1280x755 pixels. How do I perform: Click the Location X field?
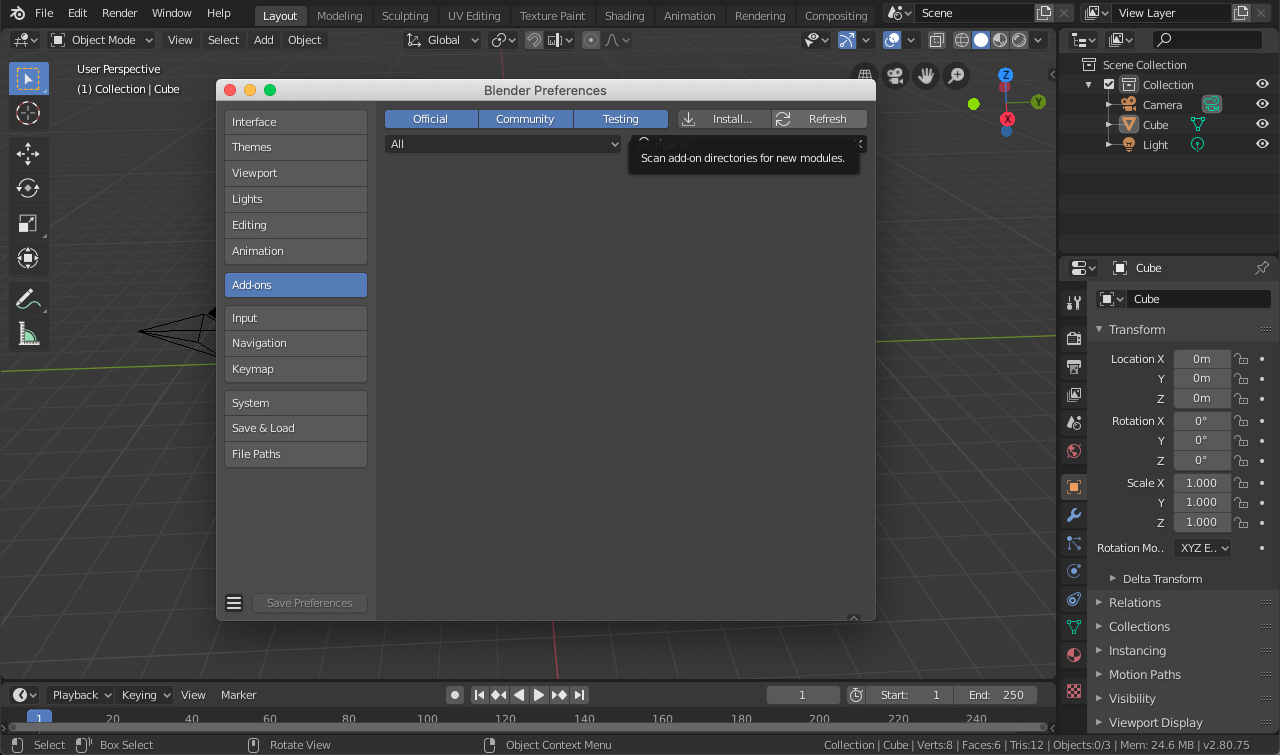(1201, 359)
